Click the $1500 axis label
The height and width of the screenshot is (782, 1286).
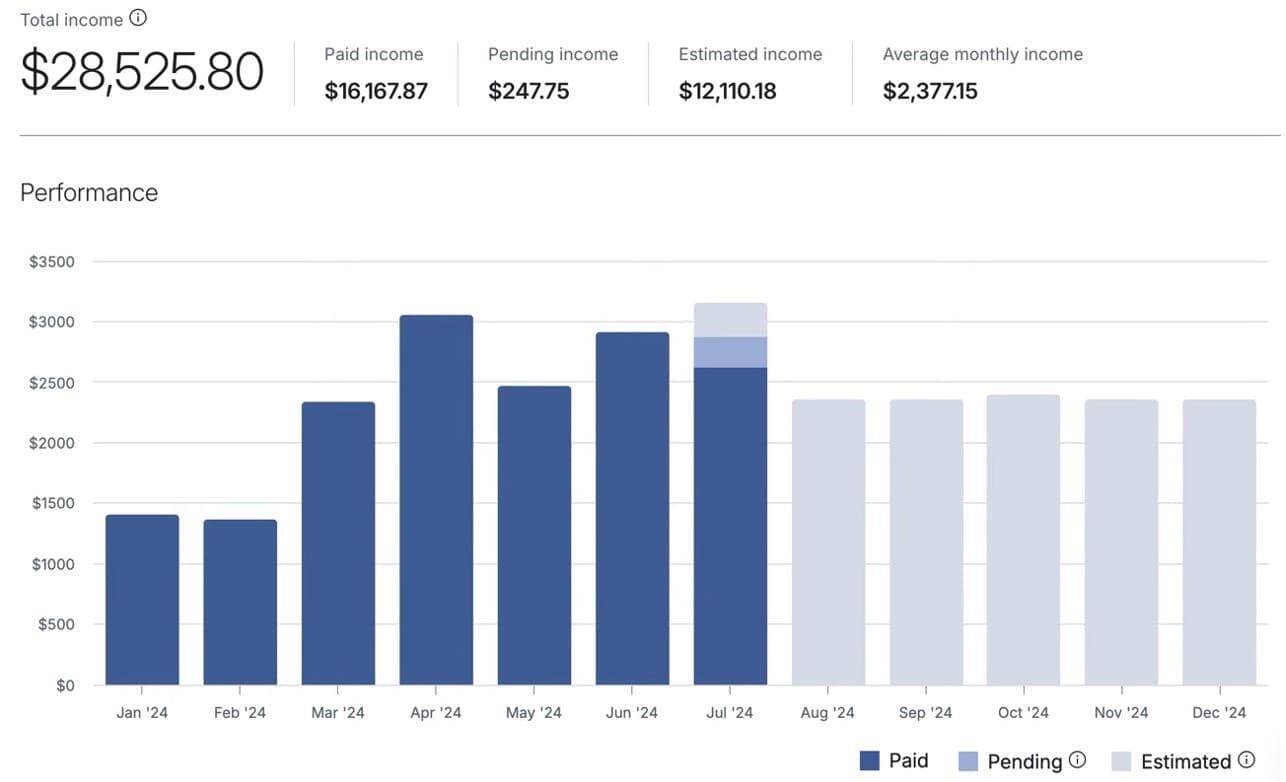(x=52, y=503)
